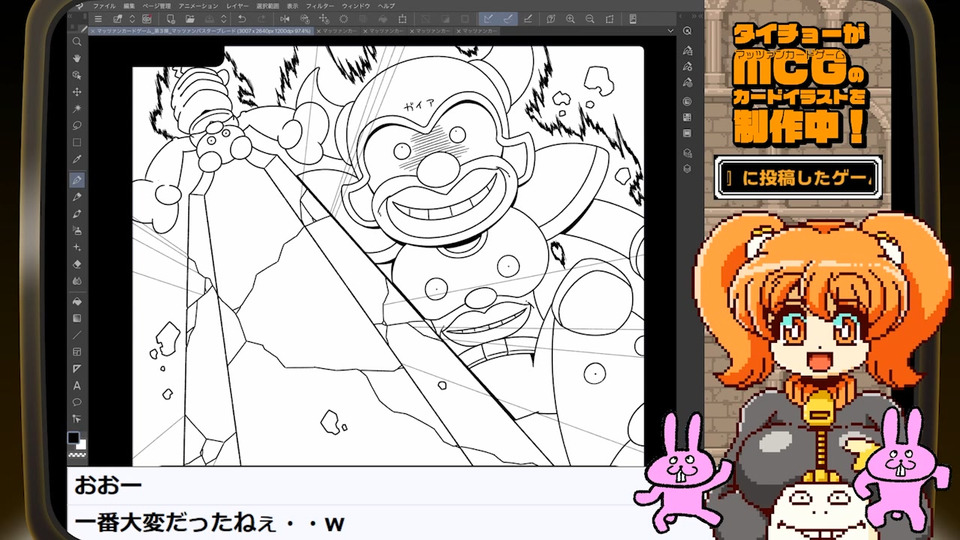This screenshot has width=960, height=540.
Task: Click the up-down stepper beside the open-folder icon
Action: (x=223, y=19)
